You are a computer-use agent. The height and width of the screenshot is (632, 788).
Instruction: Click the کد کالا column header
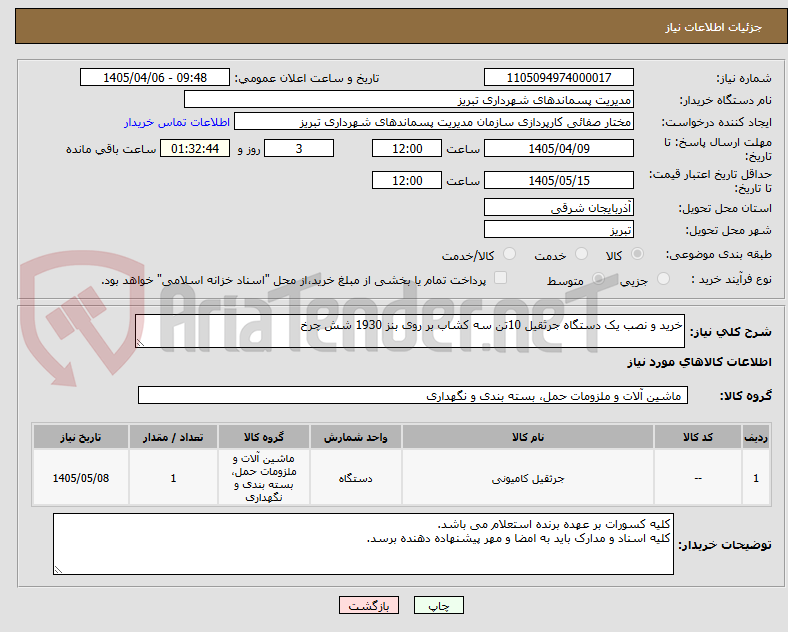698,437
